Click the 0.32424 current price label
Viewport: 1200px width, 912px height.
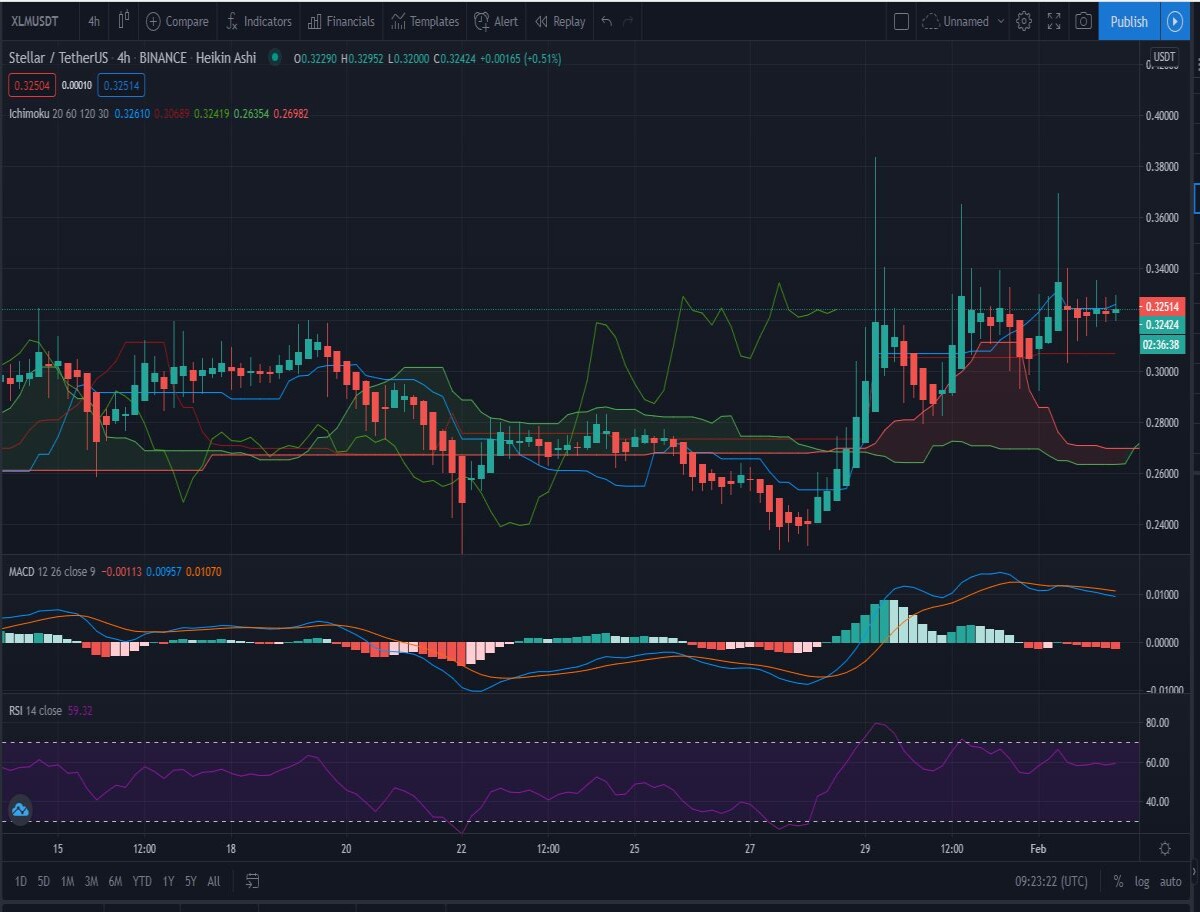pyautogui.click(x=1162, y=324)
